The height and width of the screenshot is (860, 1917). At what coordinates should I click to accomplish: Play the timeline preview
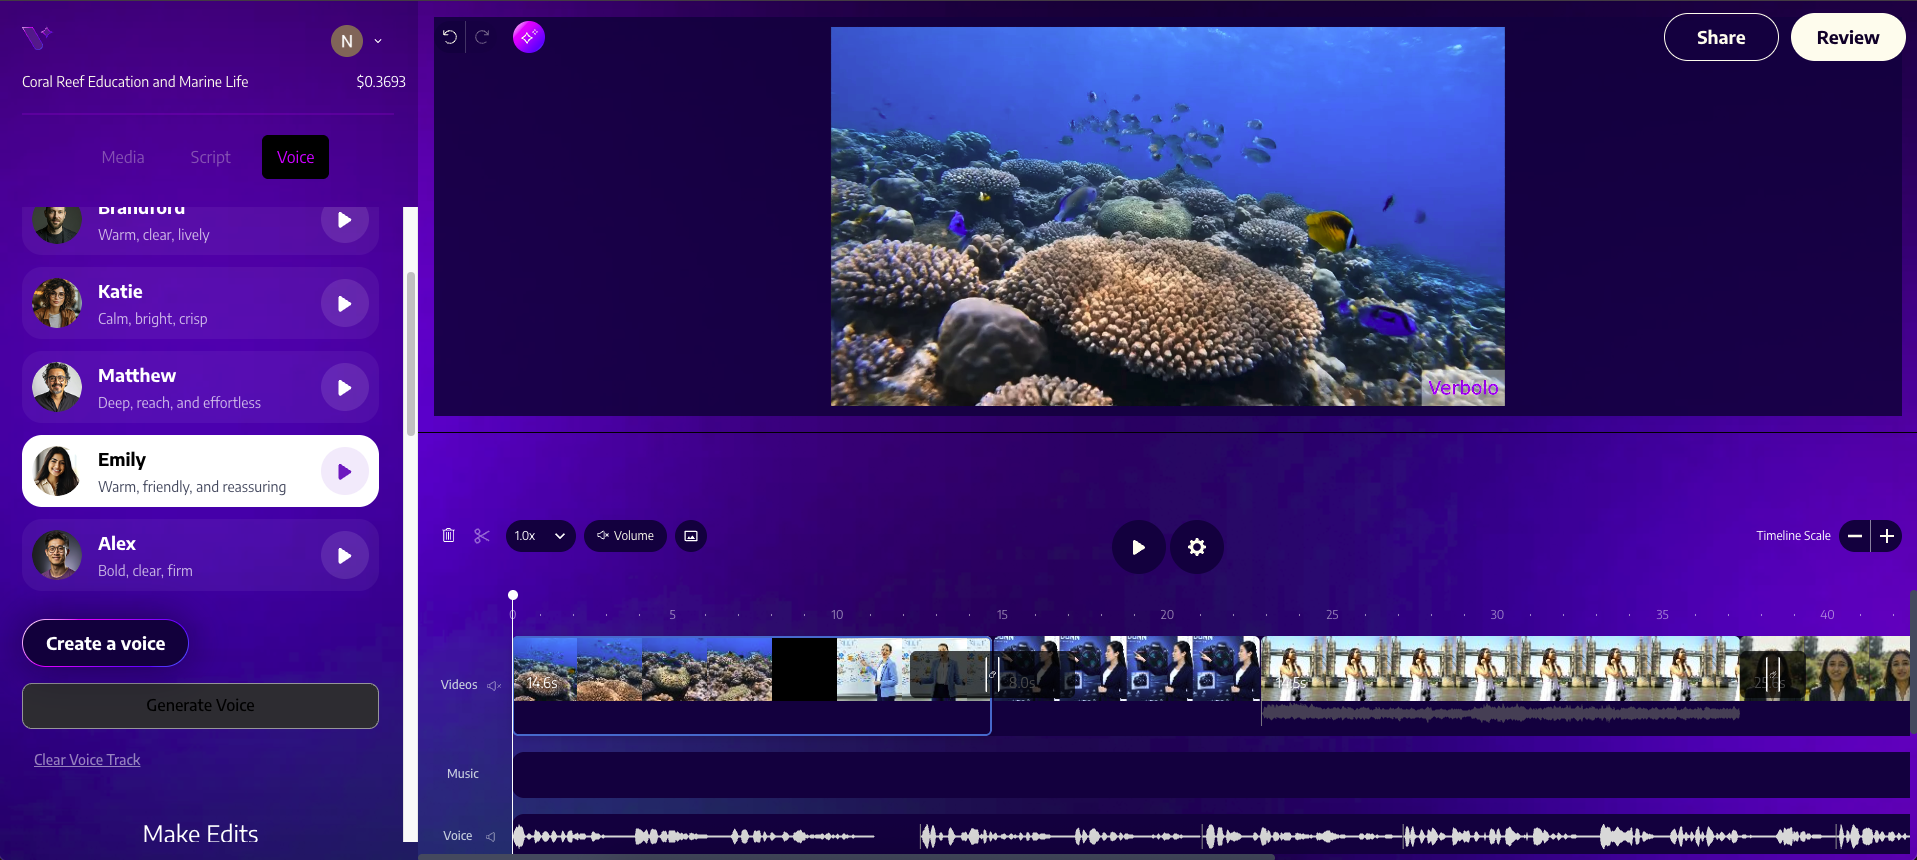click(1138, 547)
